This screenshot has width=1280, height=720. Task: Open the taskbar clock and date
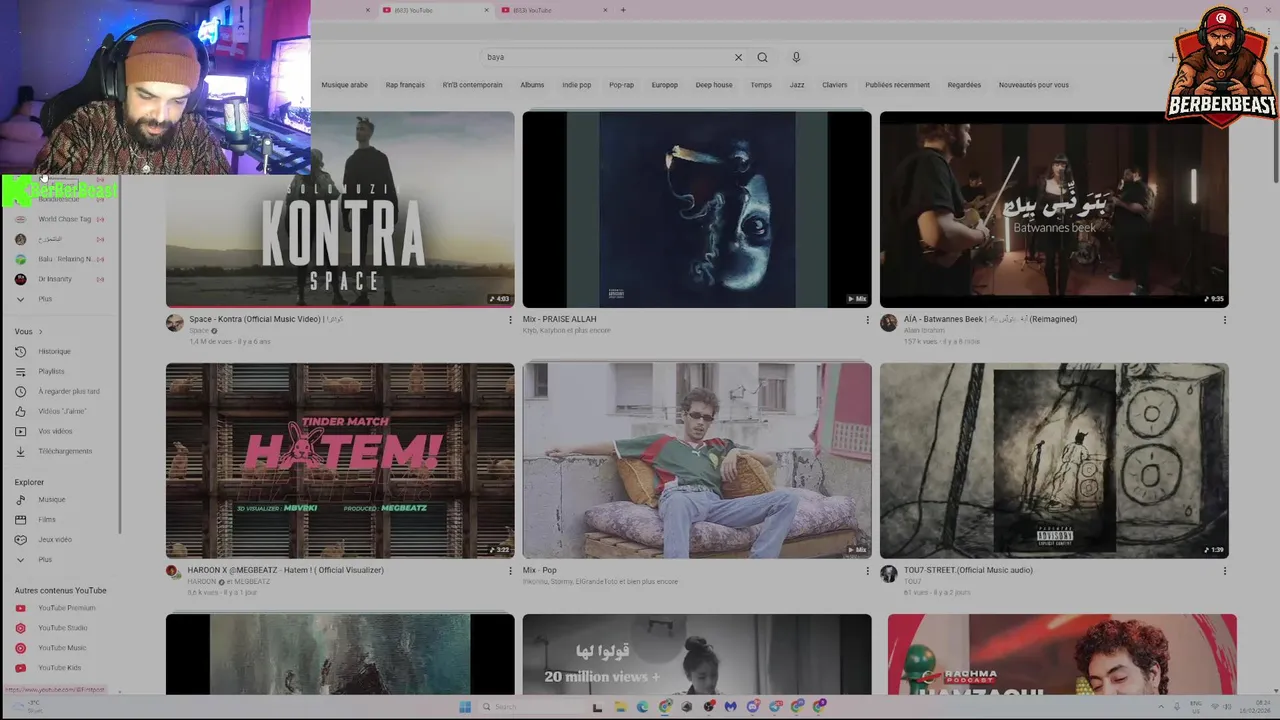click(x=1254, y=707)
